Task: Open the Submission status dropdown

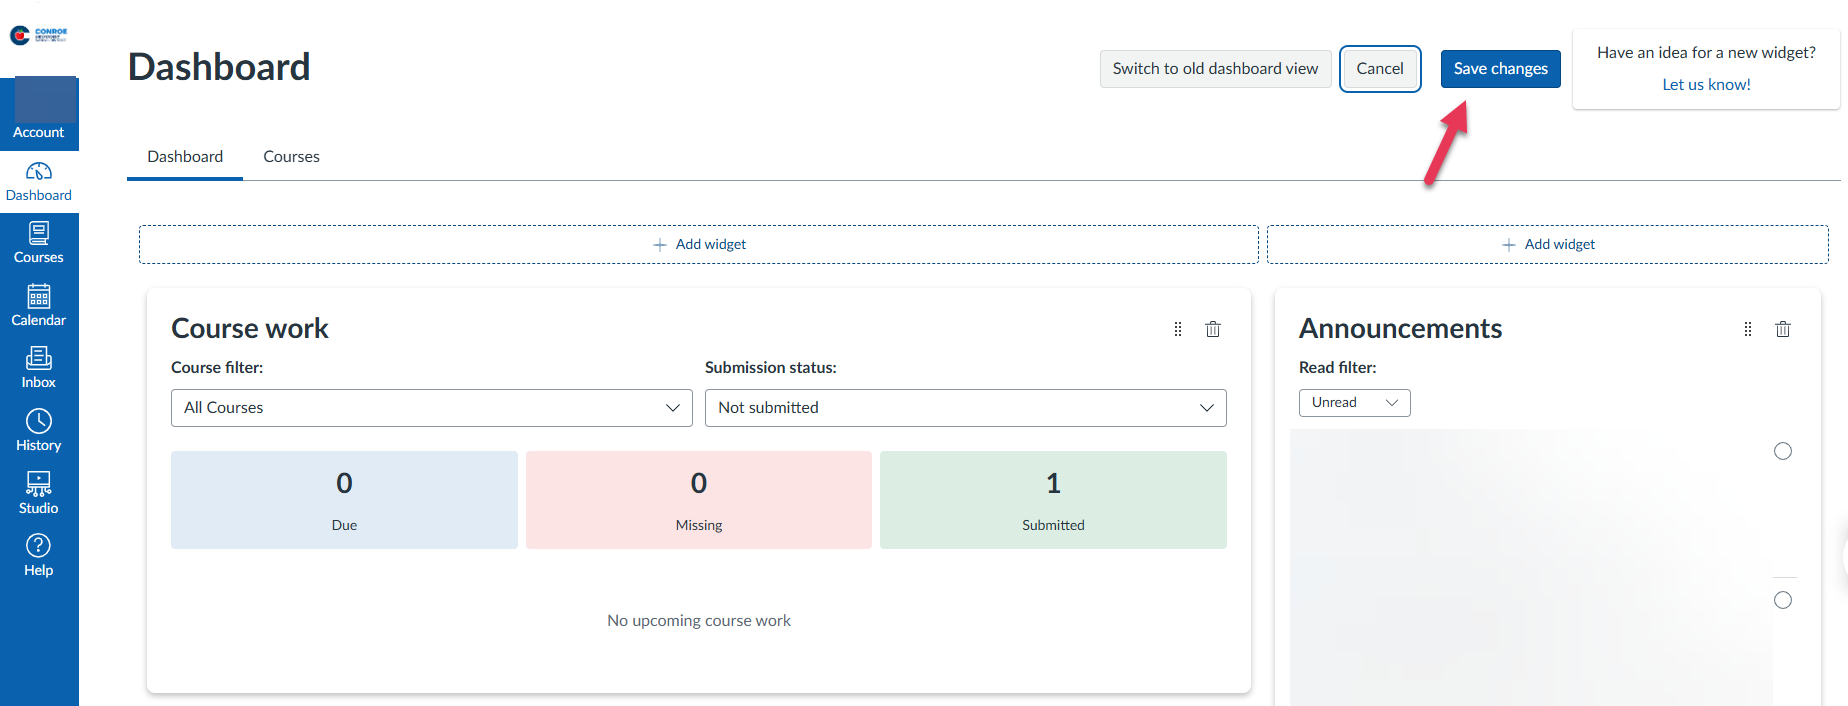Action: (965, 408)
